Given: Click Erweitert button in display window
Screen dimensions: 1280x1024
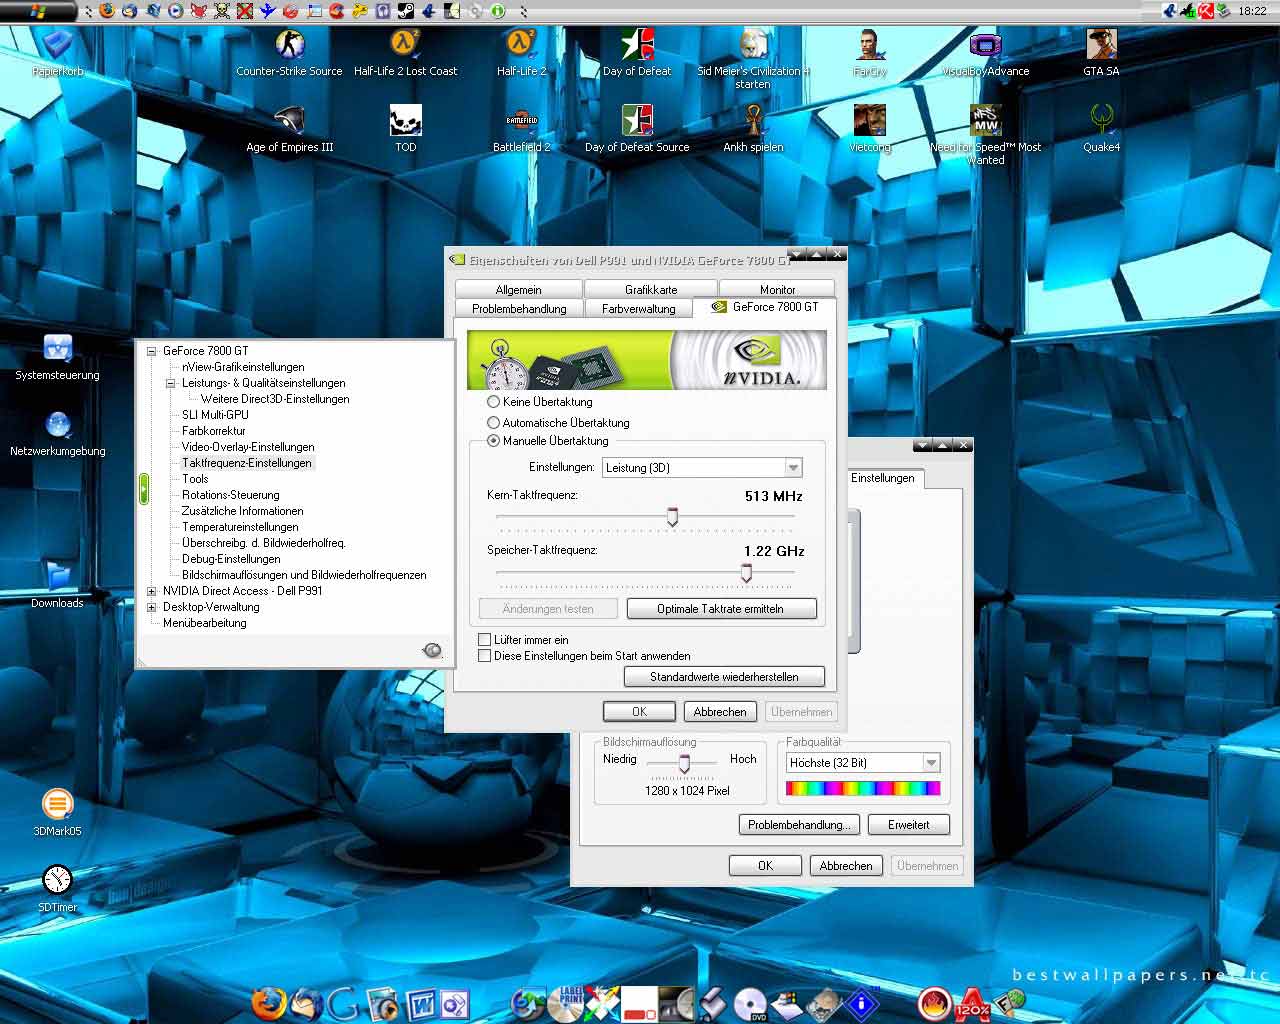Looking at the screenshot, I should (908, 825).
